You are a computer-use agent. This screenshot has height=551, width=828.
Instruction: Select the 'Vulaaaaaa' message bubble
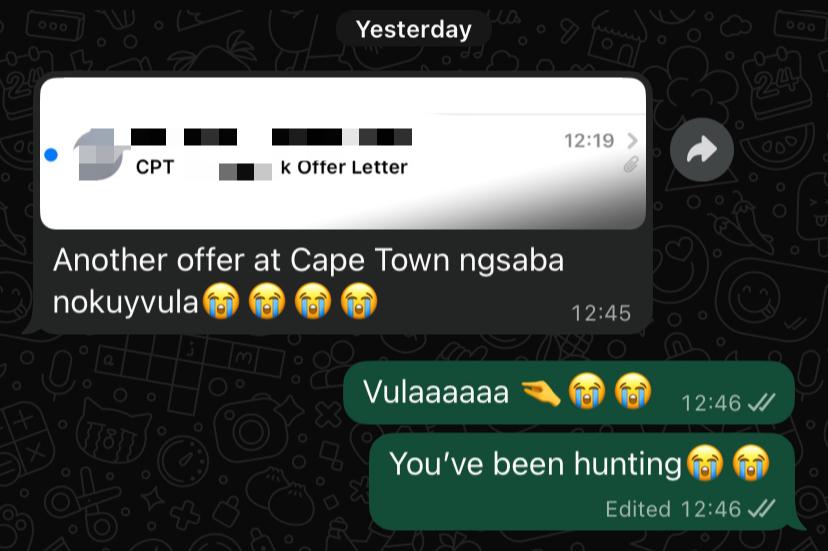[x=569, y=393]
